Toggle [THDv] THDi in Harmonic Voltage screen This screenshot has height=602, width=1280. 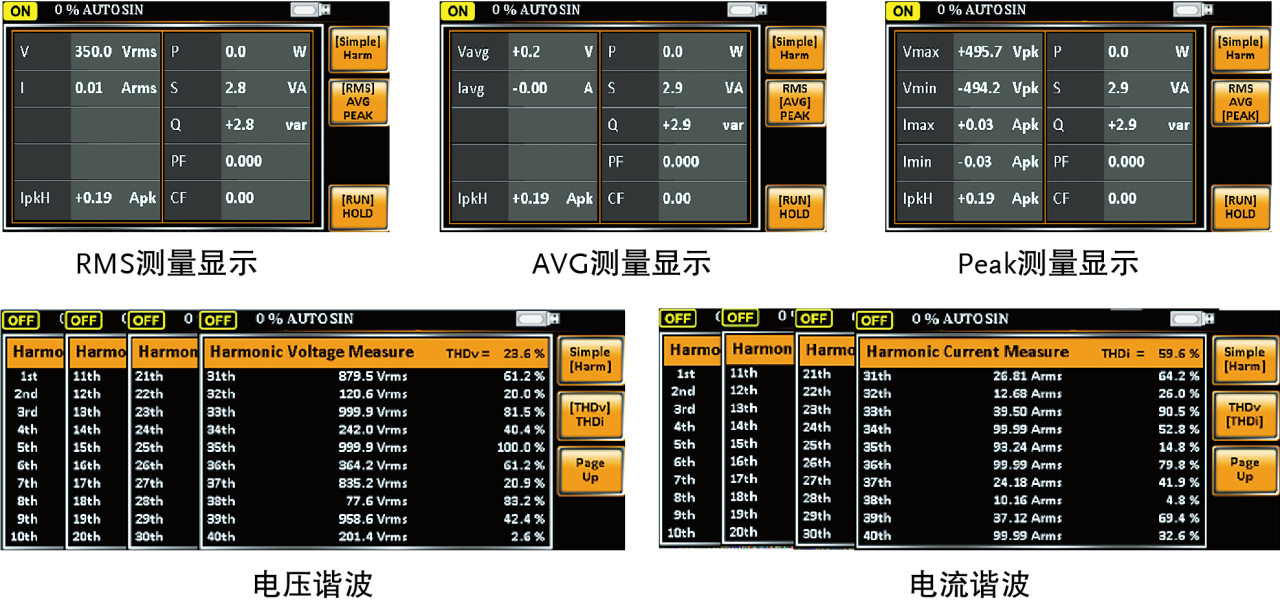(x=589, y=415)
